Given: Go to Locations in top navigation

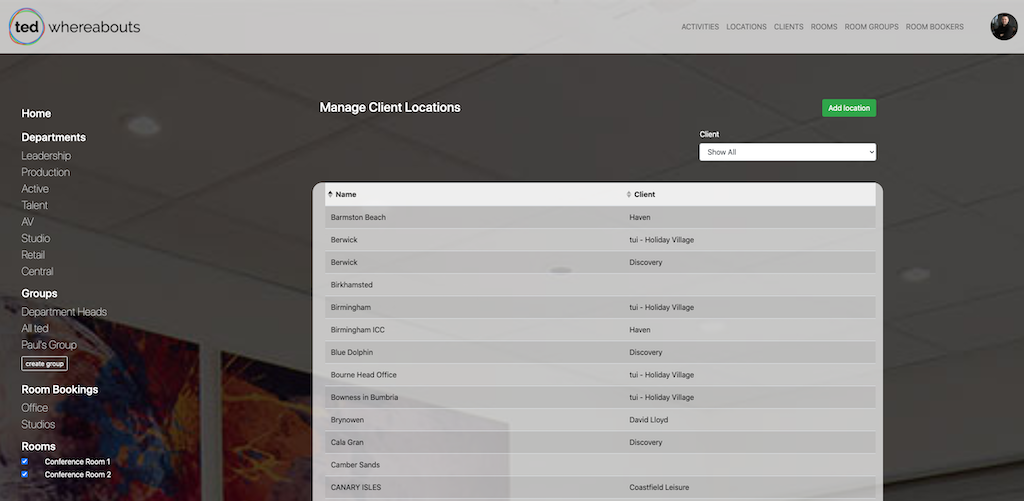Looking at the screenshot, I should pos(746,27).
